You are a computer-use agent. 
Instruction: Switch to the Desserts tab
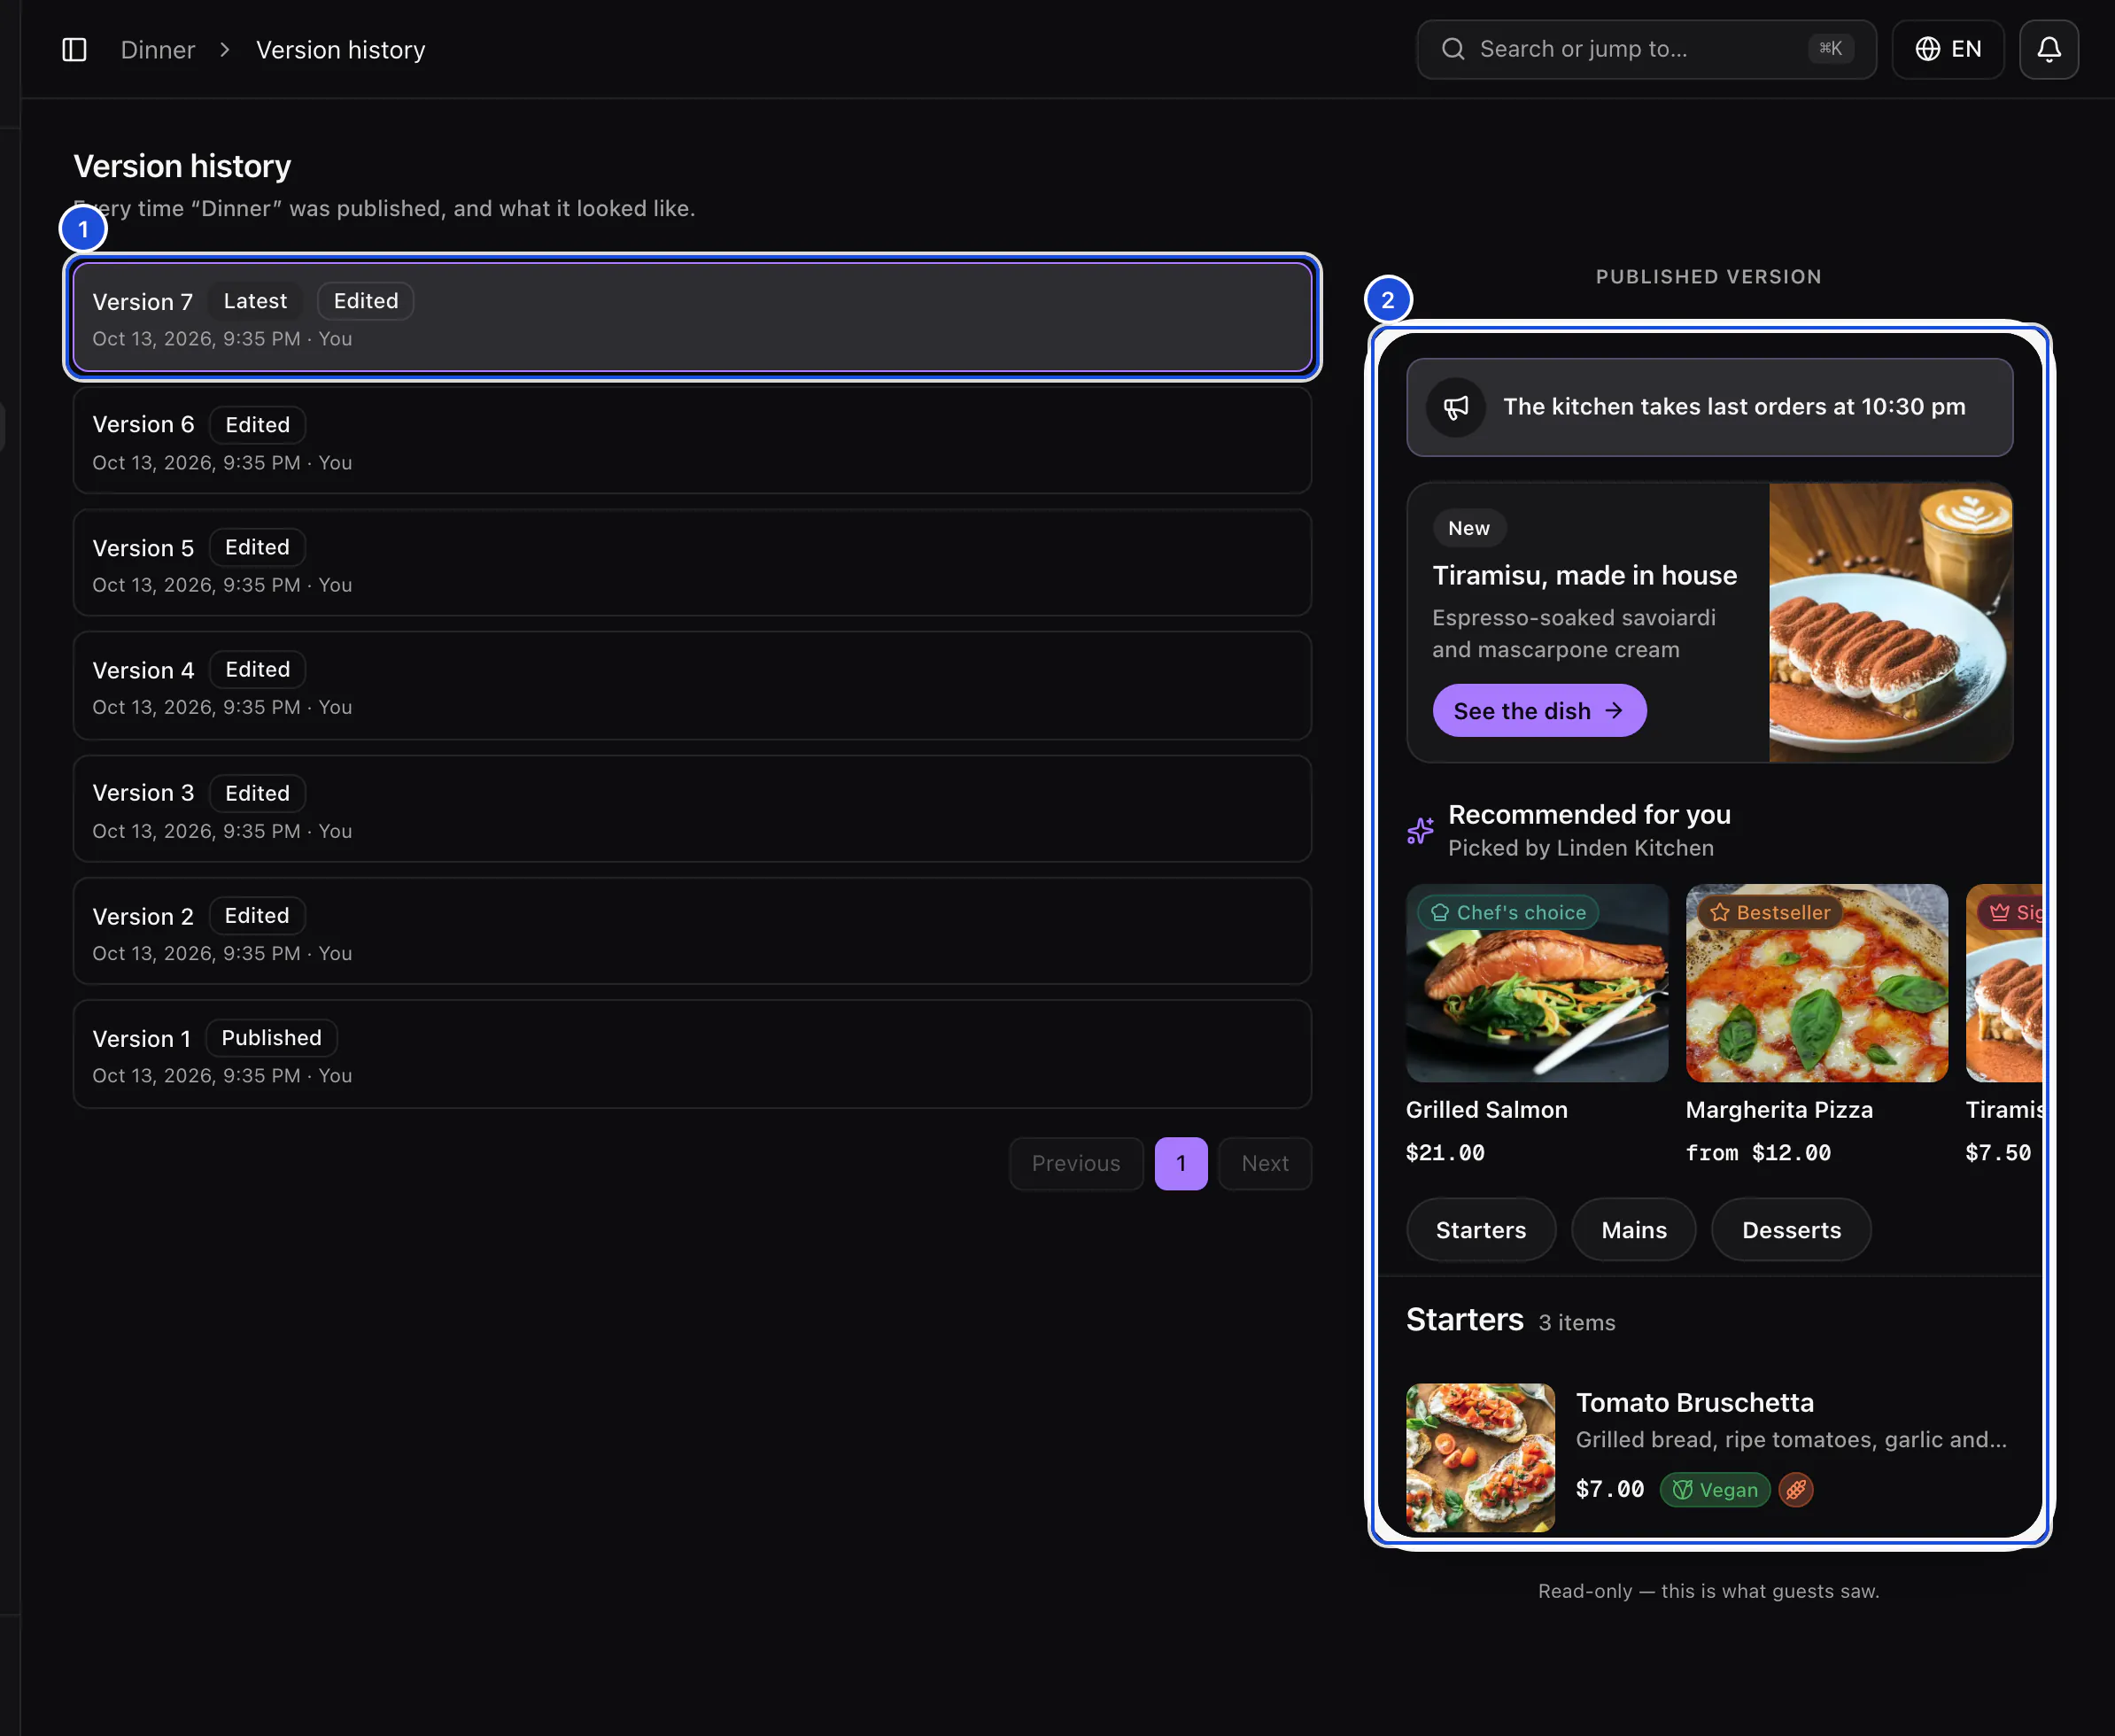(1791, 1230)
